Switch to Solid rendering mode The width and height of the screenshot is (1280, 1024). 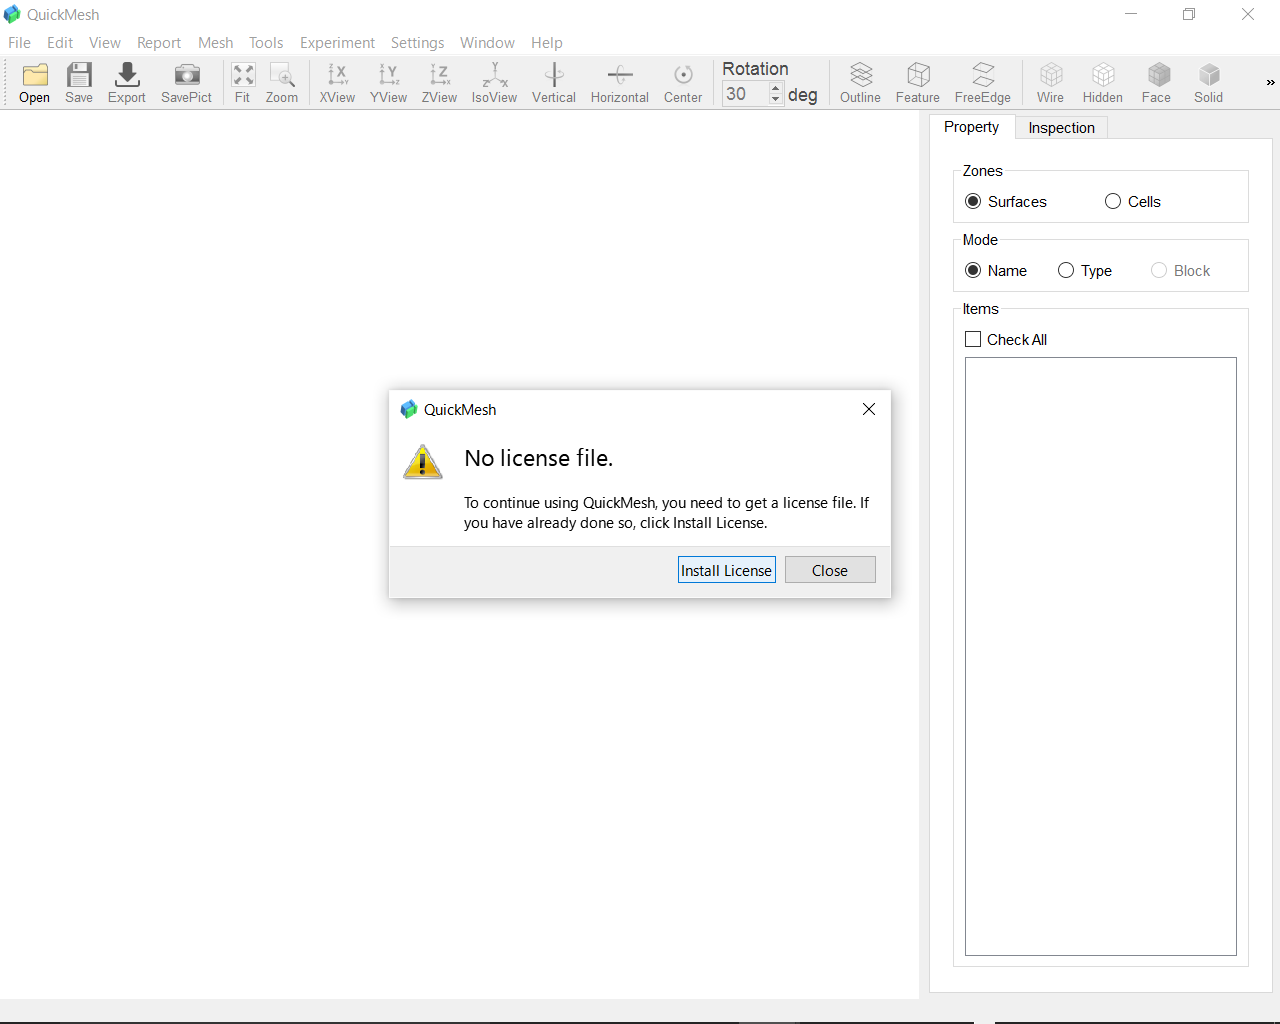(1209, 83)
